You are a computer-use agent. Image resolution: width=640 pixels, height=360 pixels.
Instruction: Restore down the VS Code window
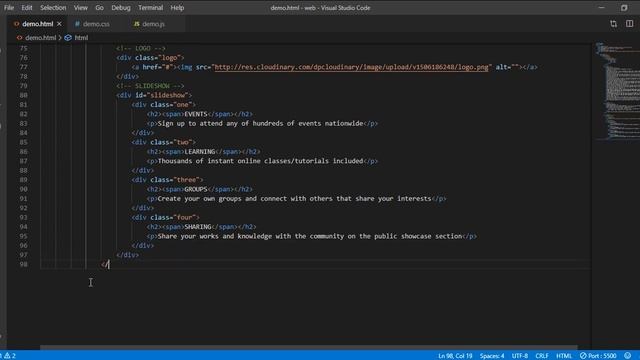coord(624,8)
